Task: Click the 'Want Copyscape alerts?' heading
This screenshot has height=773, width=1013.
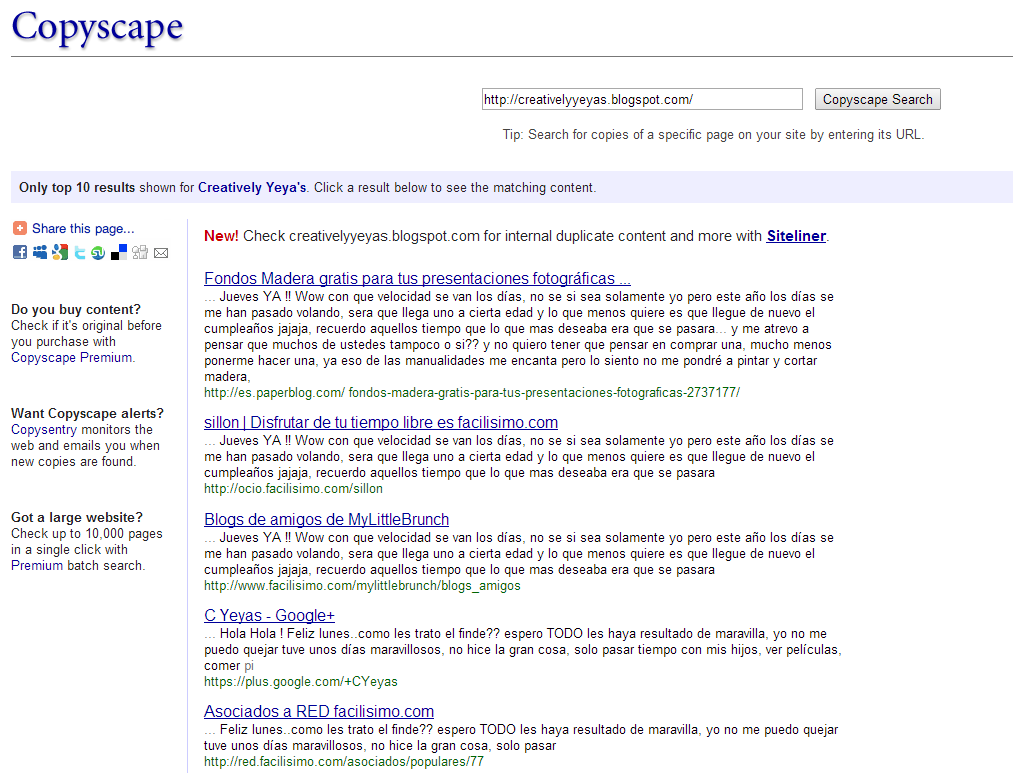Action: (x=87, y=413)
